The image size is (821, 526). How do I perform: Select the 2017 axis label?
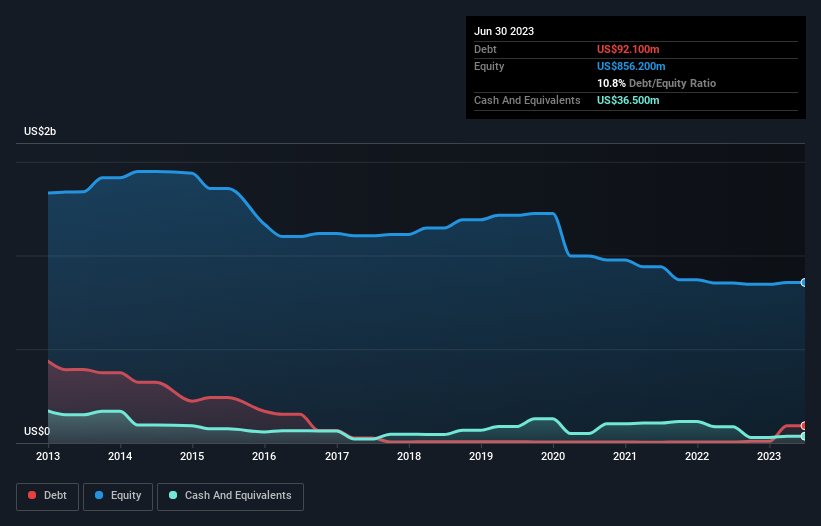(x=337, y=456)
